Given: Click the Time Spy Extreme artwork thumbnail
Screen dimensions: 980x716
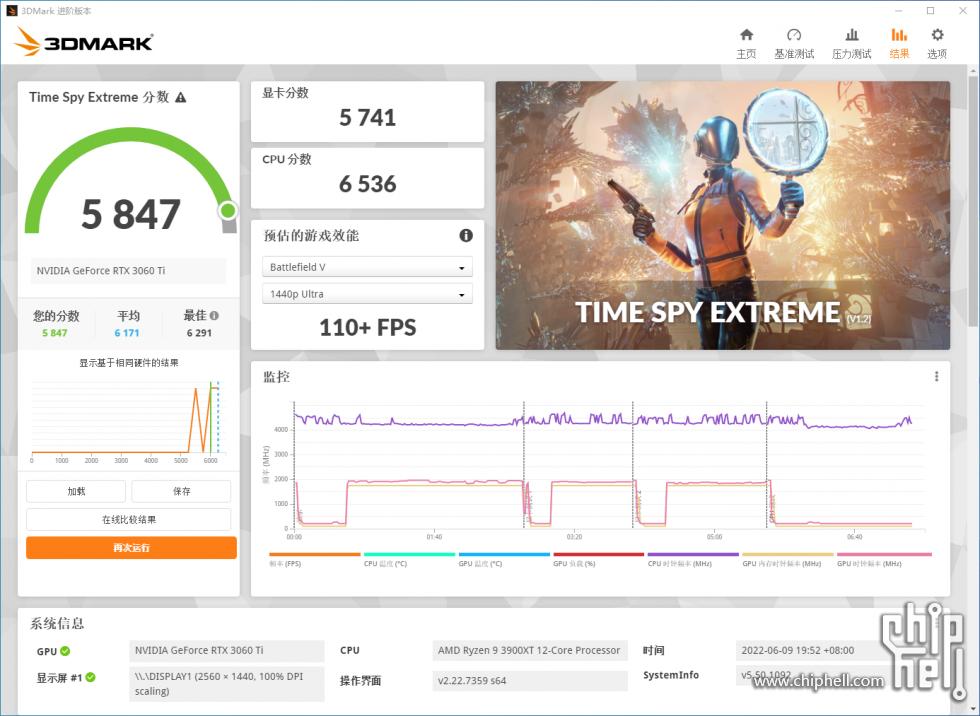Looking at the screenshot, I should (x=722, y=215).
